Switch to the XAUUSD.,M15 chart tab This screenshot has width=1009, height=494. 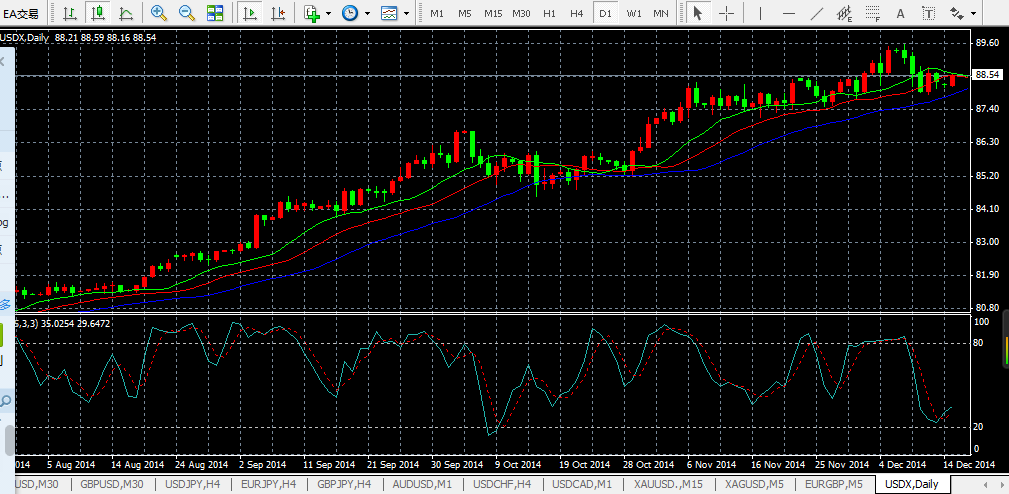coord(668,484)
